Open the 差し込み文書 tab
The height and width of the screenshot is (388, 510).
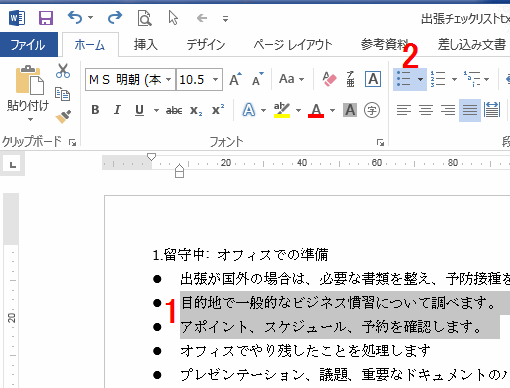pyautogui.click(x=472, y=45)
